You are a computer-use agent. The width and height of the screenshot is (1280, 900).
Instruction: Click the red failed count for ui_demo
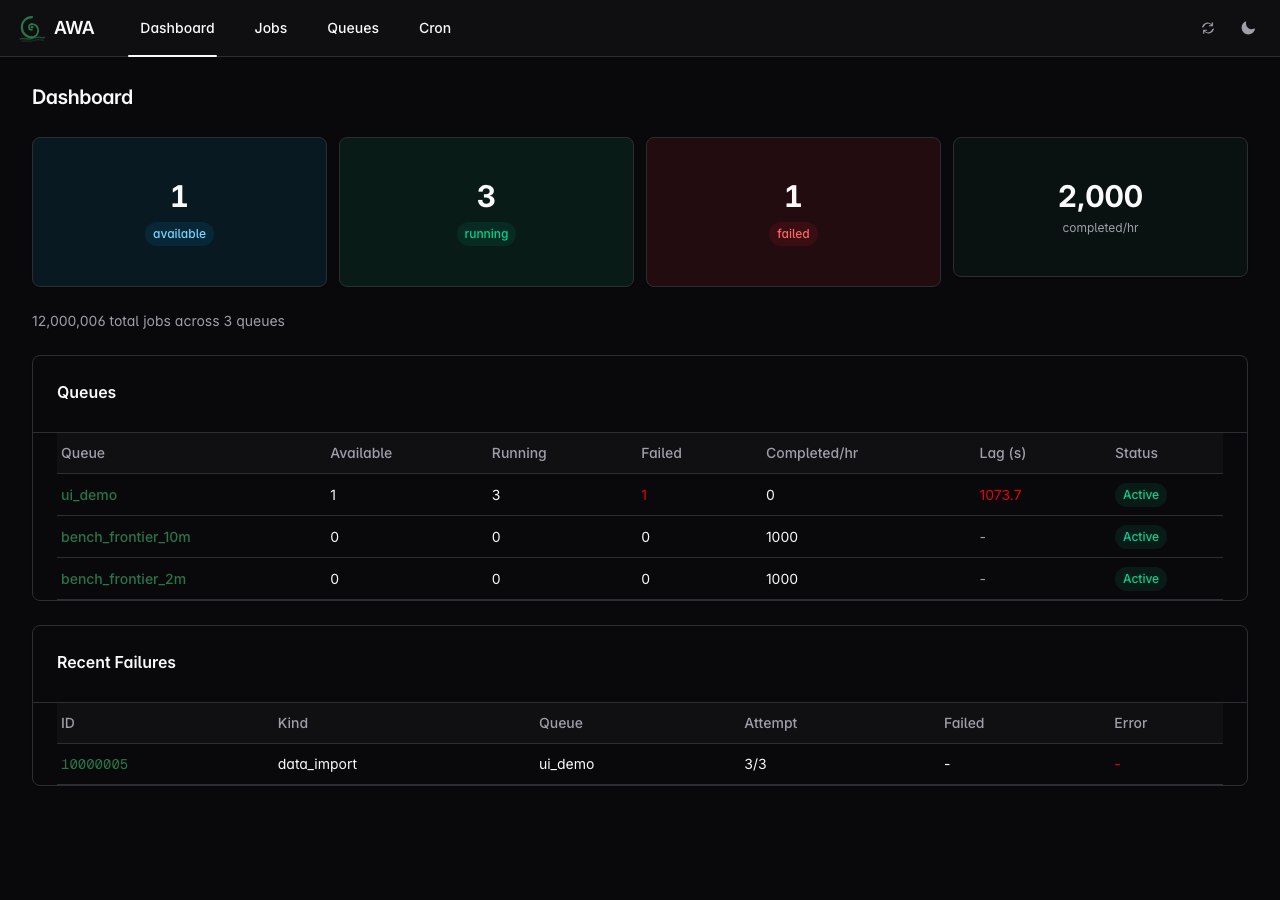click(644, 495)
